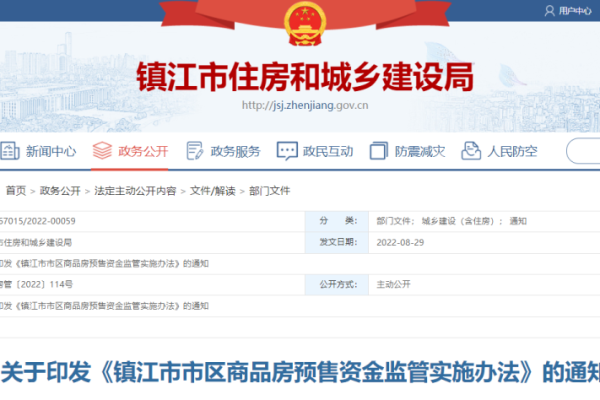Open the 政务服务 menu item

pyautogui.click(x=235, y=151)
